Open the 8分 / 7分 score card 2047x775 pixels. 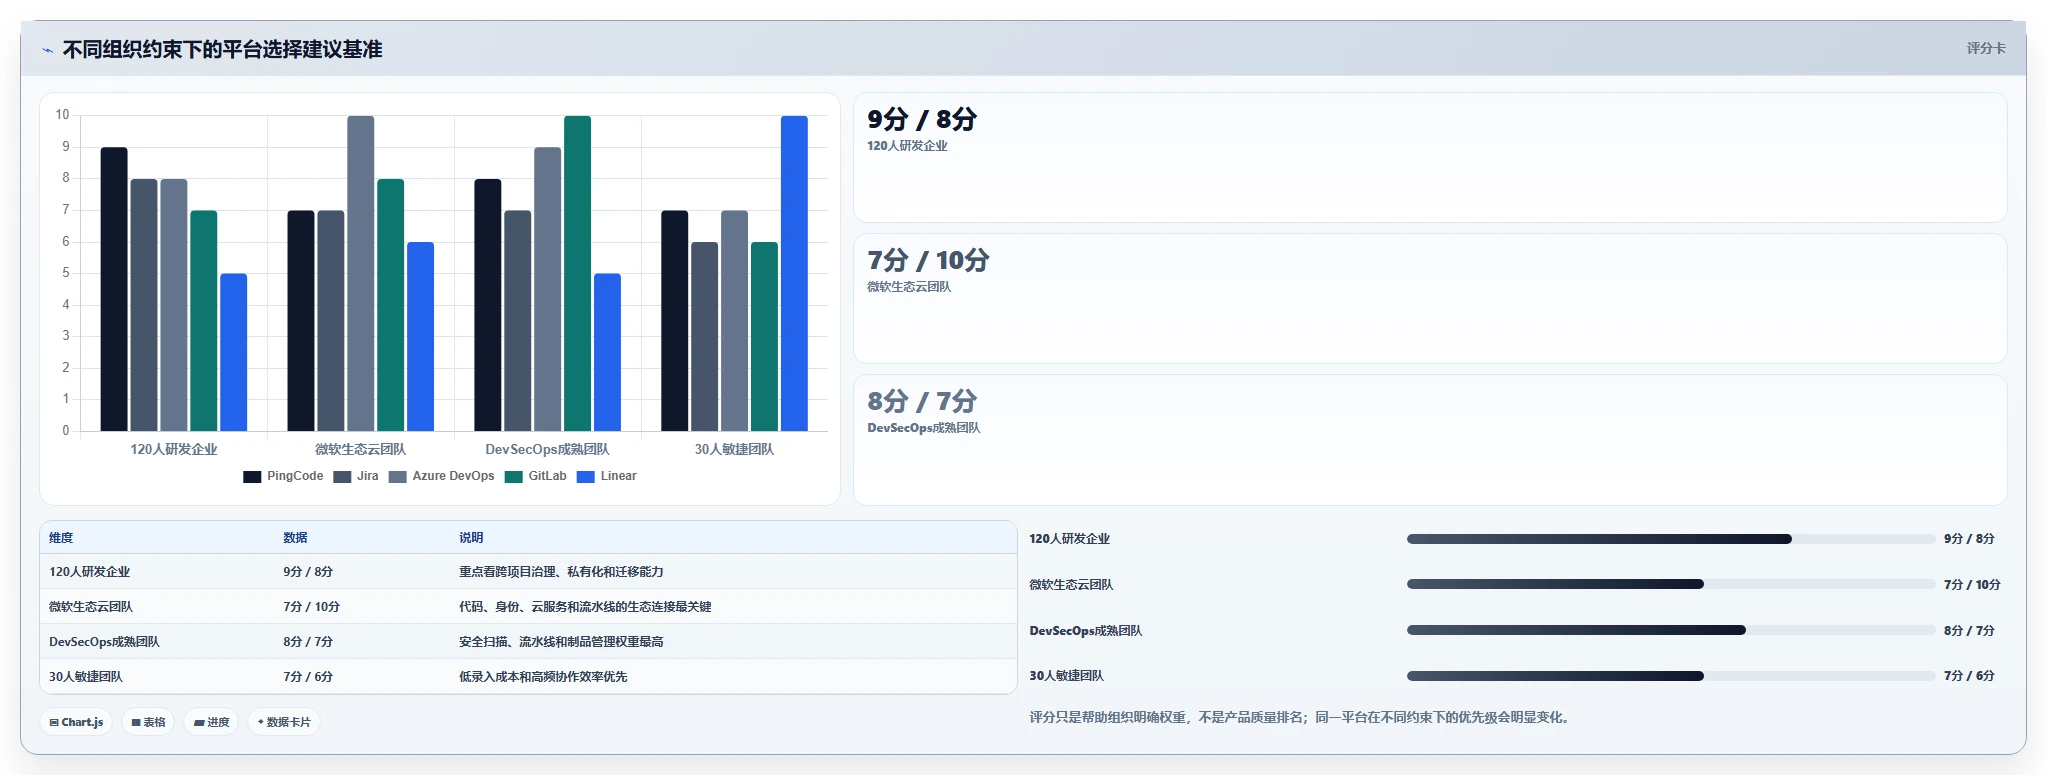pos(1430,440)
